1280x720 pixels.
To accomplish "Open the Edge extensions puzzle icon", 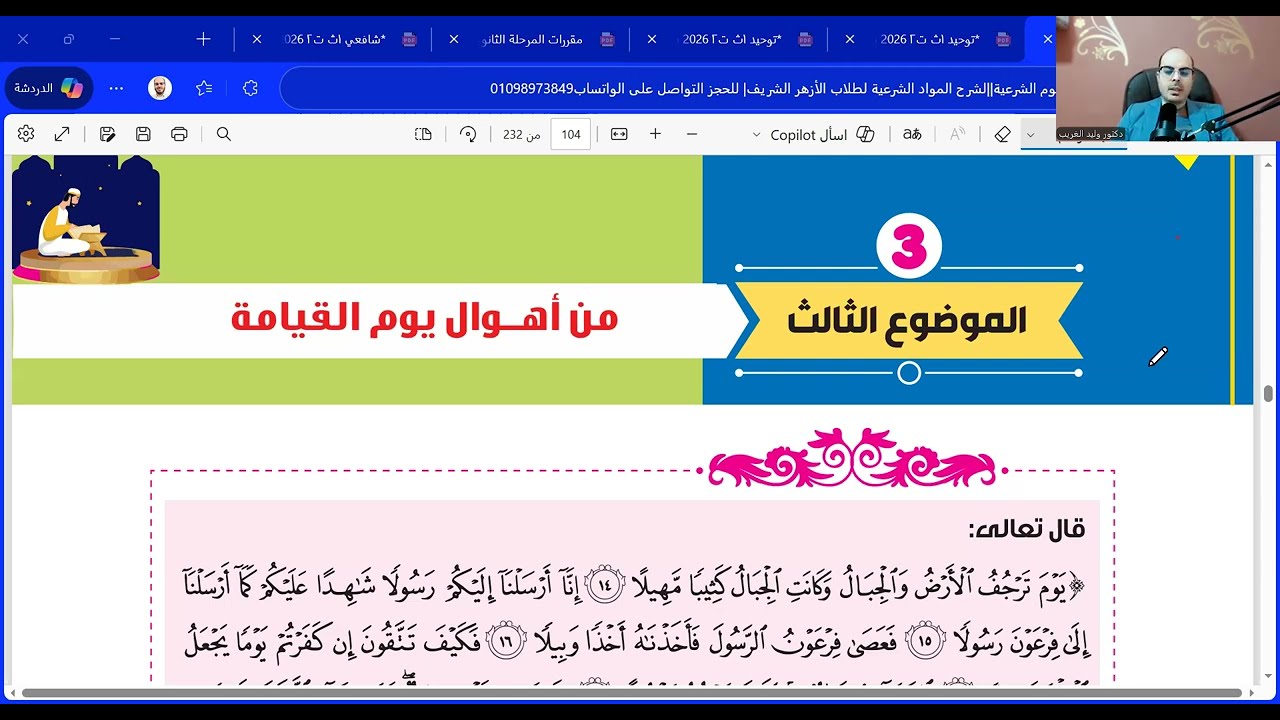I will (250, 88).
